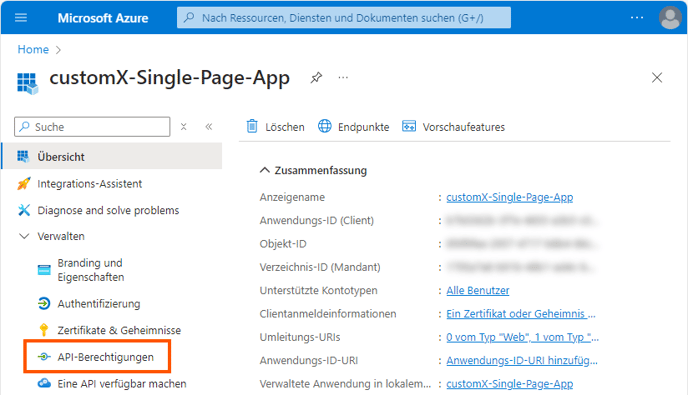Open Anzeigename customX-Single-Page-App link
Viewport: 688px width, 395px height.
pyautogui.click(x=509, y=198)
